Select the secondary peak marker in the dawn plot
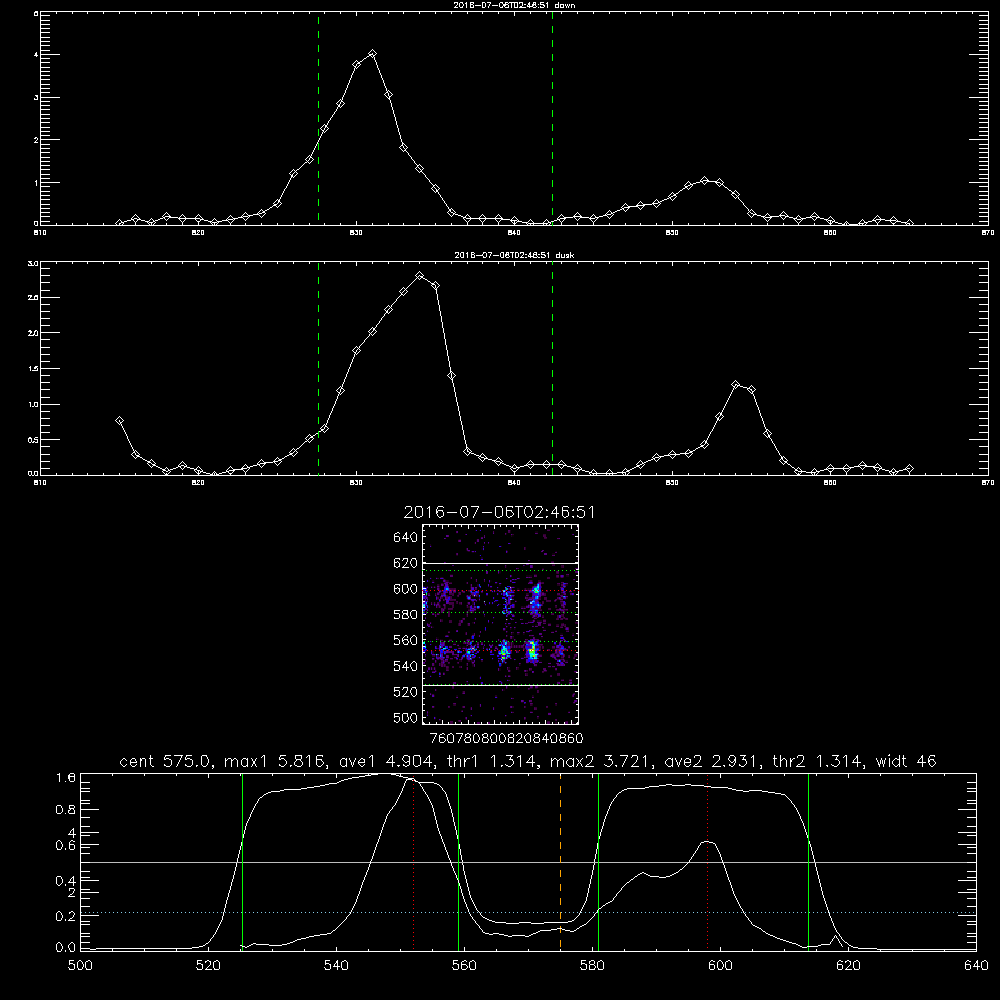This screenshot has width=1000, height=1000. coord(704,180)
